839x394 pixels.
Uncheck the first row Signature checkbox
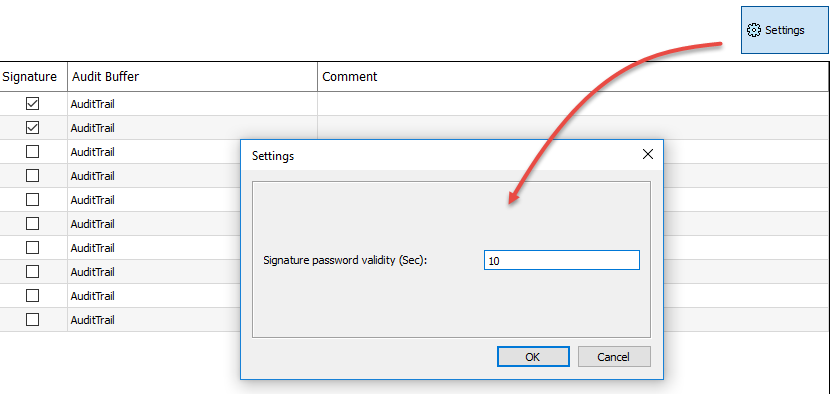(x=33, y=103)
